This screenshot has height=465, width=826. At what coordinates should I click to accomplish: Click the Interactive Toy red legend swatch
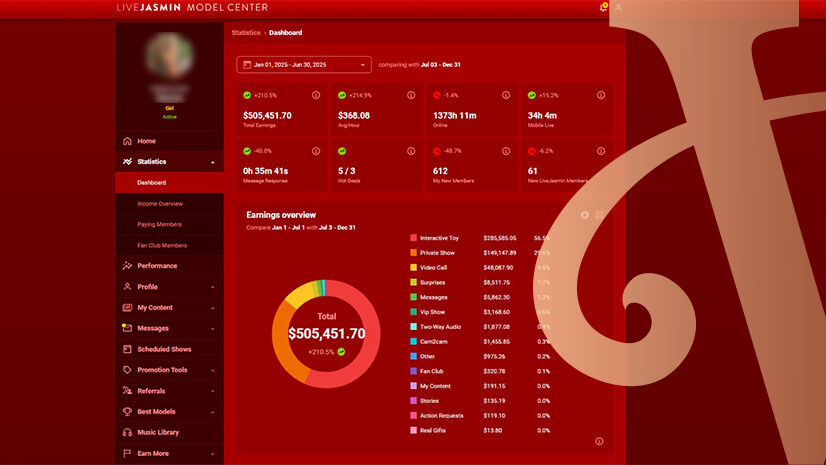click(414, 238)
